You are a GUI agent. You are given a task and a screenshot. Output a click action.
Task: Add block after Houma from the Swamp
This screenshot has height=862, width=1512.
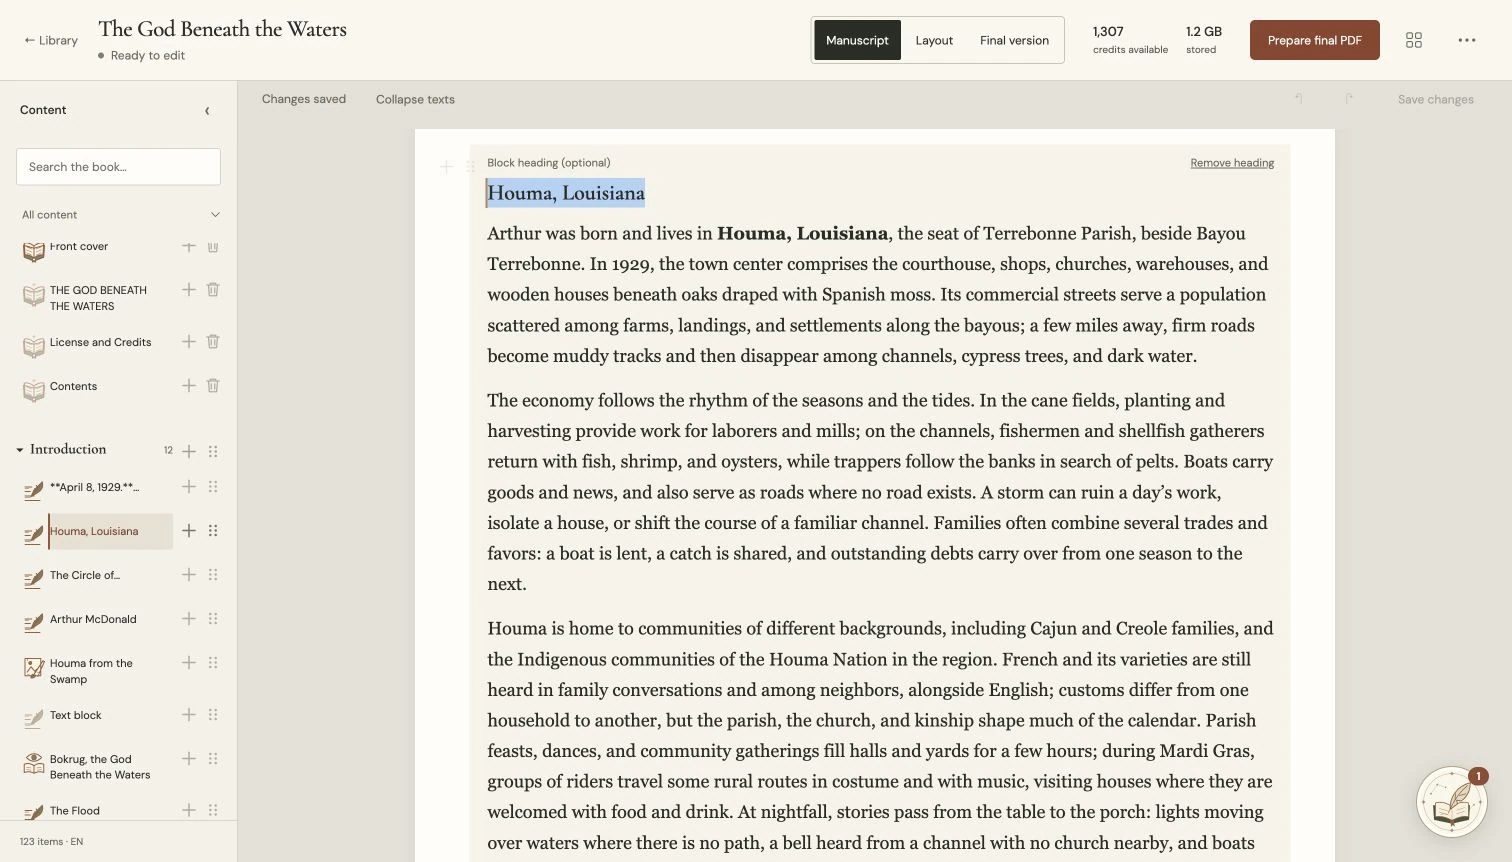point(188,663)
